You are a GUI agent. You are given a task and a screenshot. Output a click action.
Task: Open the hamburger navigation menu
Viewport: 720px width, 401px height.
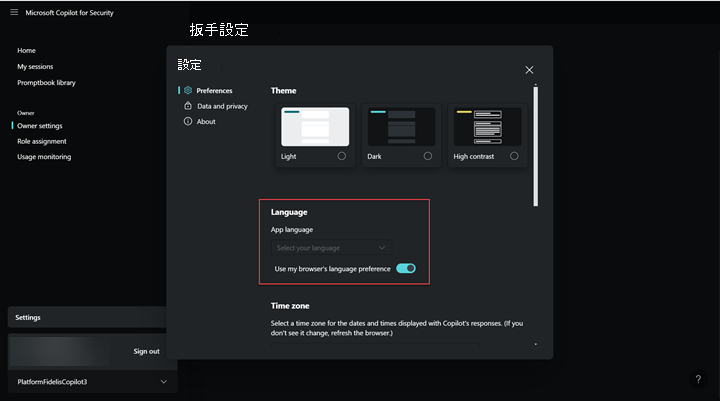tap(14, 12)
